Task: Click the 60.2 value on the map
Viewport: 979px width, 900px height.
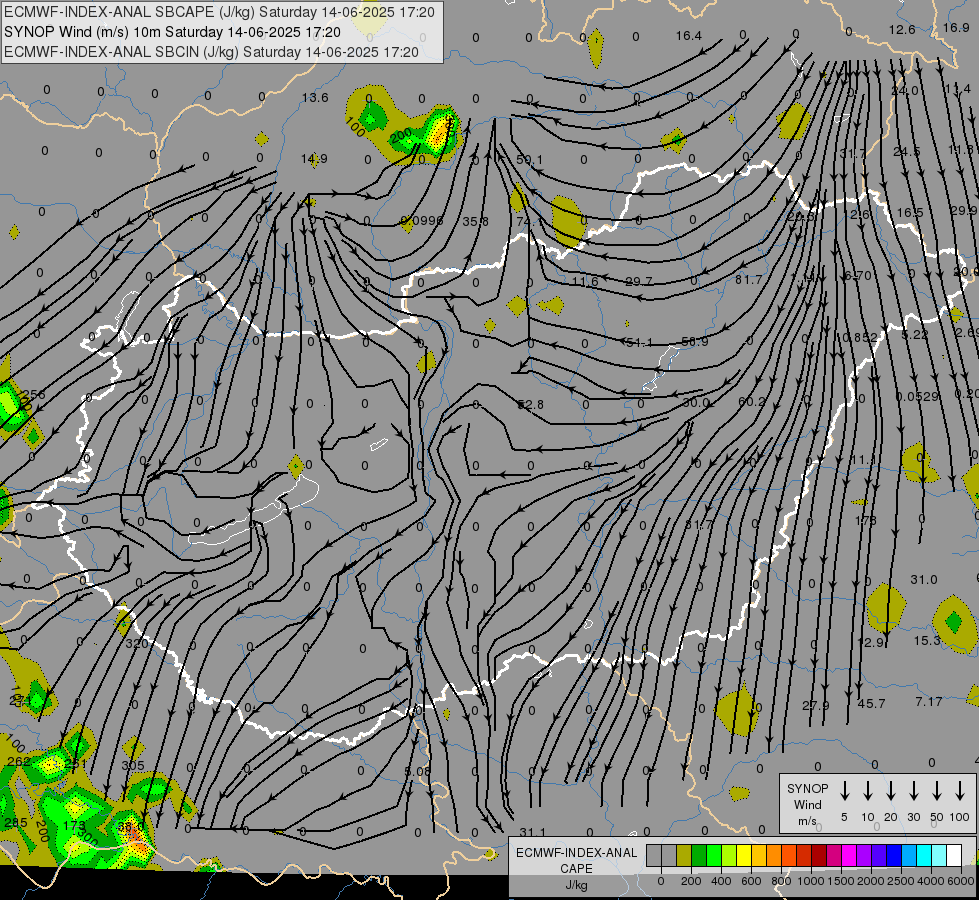Action: pyautogui.click(x=752, y=402)
